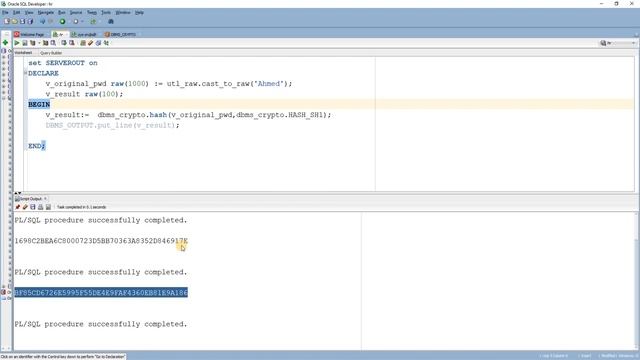Image resolution: width=640 pixels, height=360 pixels.
Task: Click the Script Output vertical scrollbar
Action: (637, 282)
